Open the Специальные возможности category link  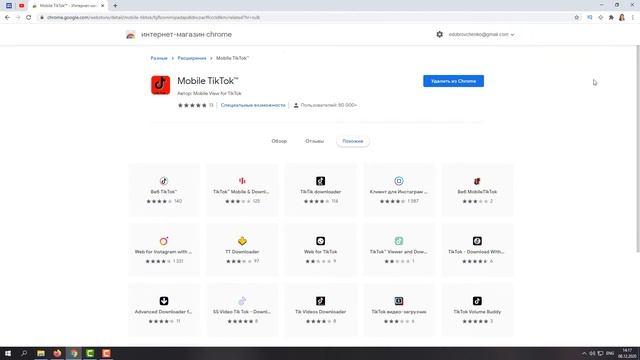coord(253,105)
